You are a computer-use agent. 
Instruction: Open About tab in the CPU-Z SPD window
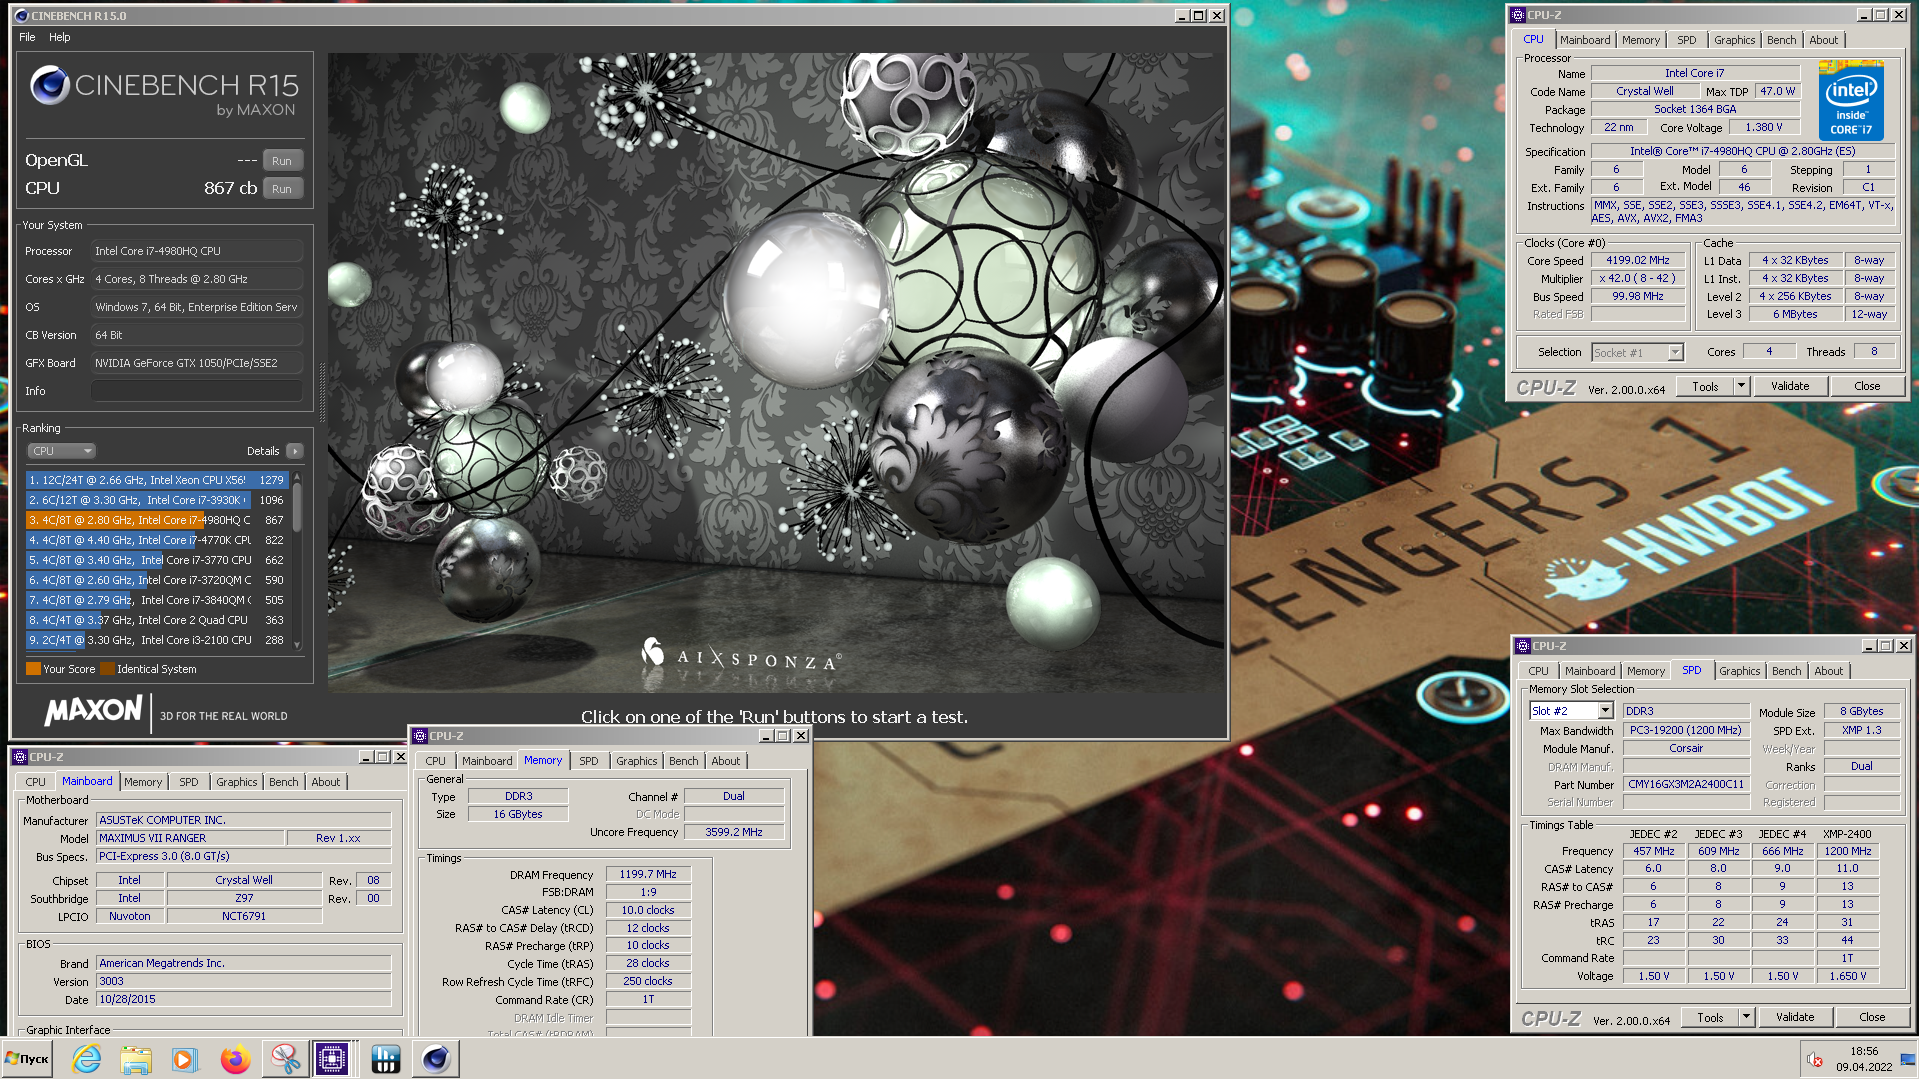[1828, 671]
